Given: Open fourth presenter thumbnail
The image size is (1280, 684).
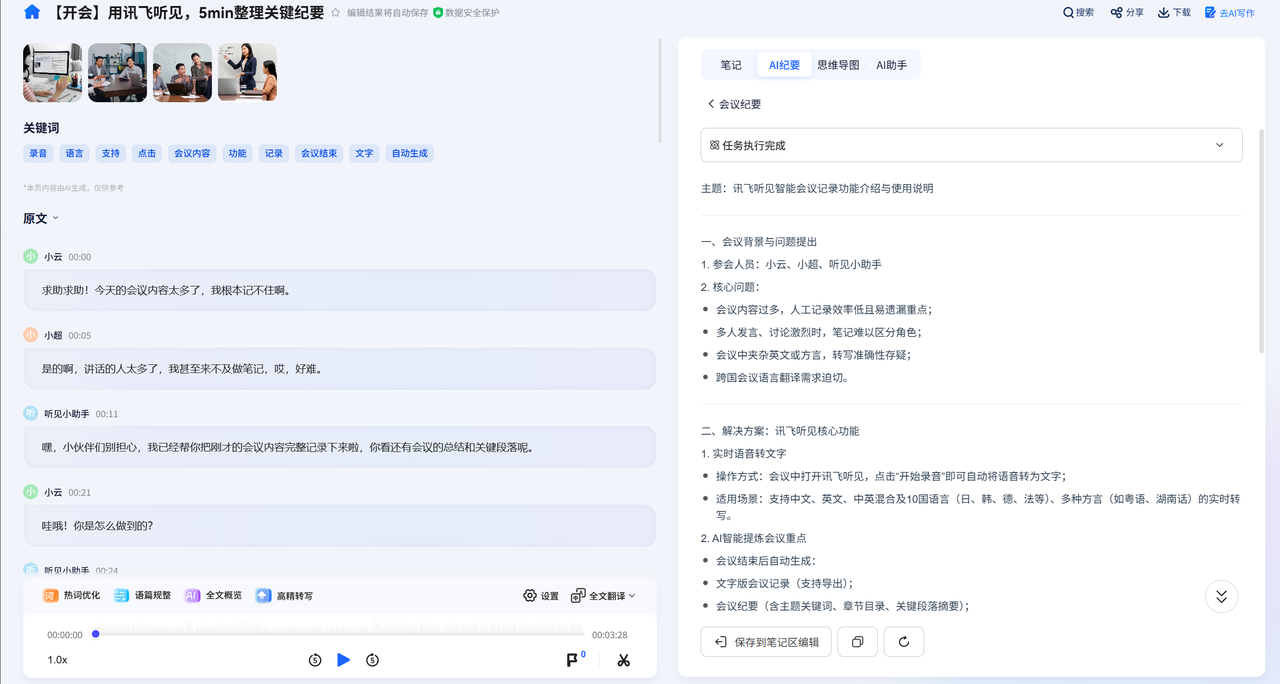Looking at the screenshot, I should [x=247, y=72].
